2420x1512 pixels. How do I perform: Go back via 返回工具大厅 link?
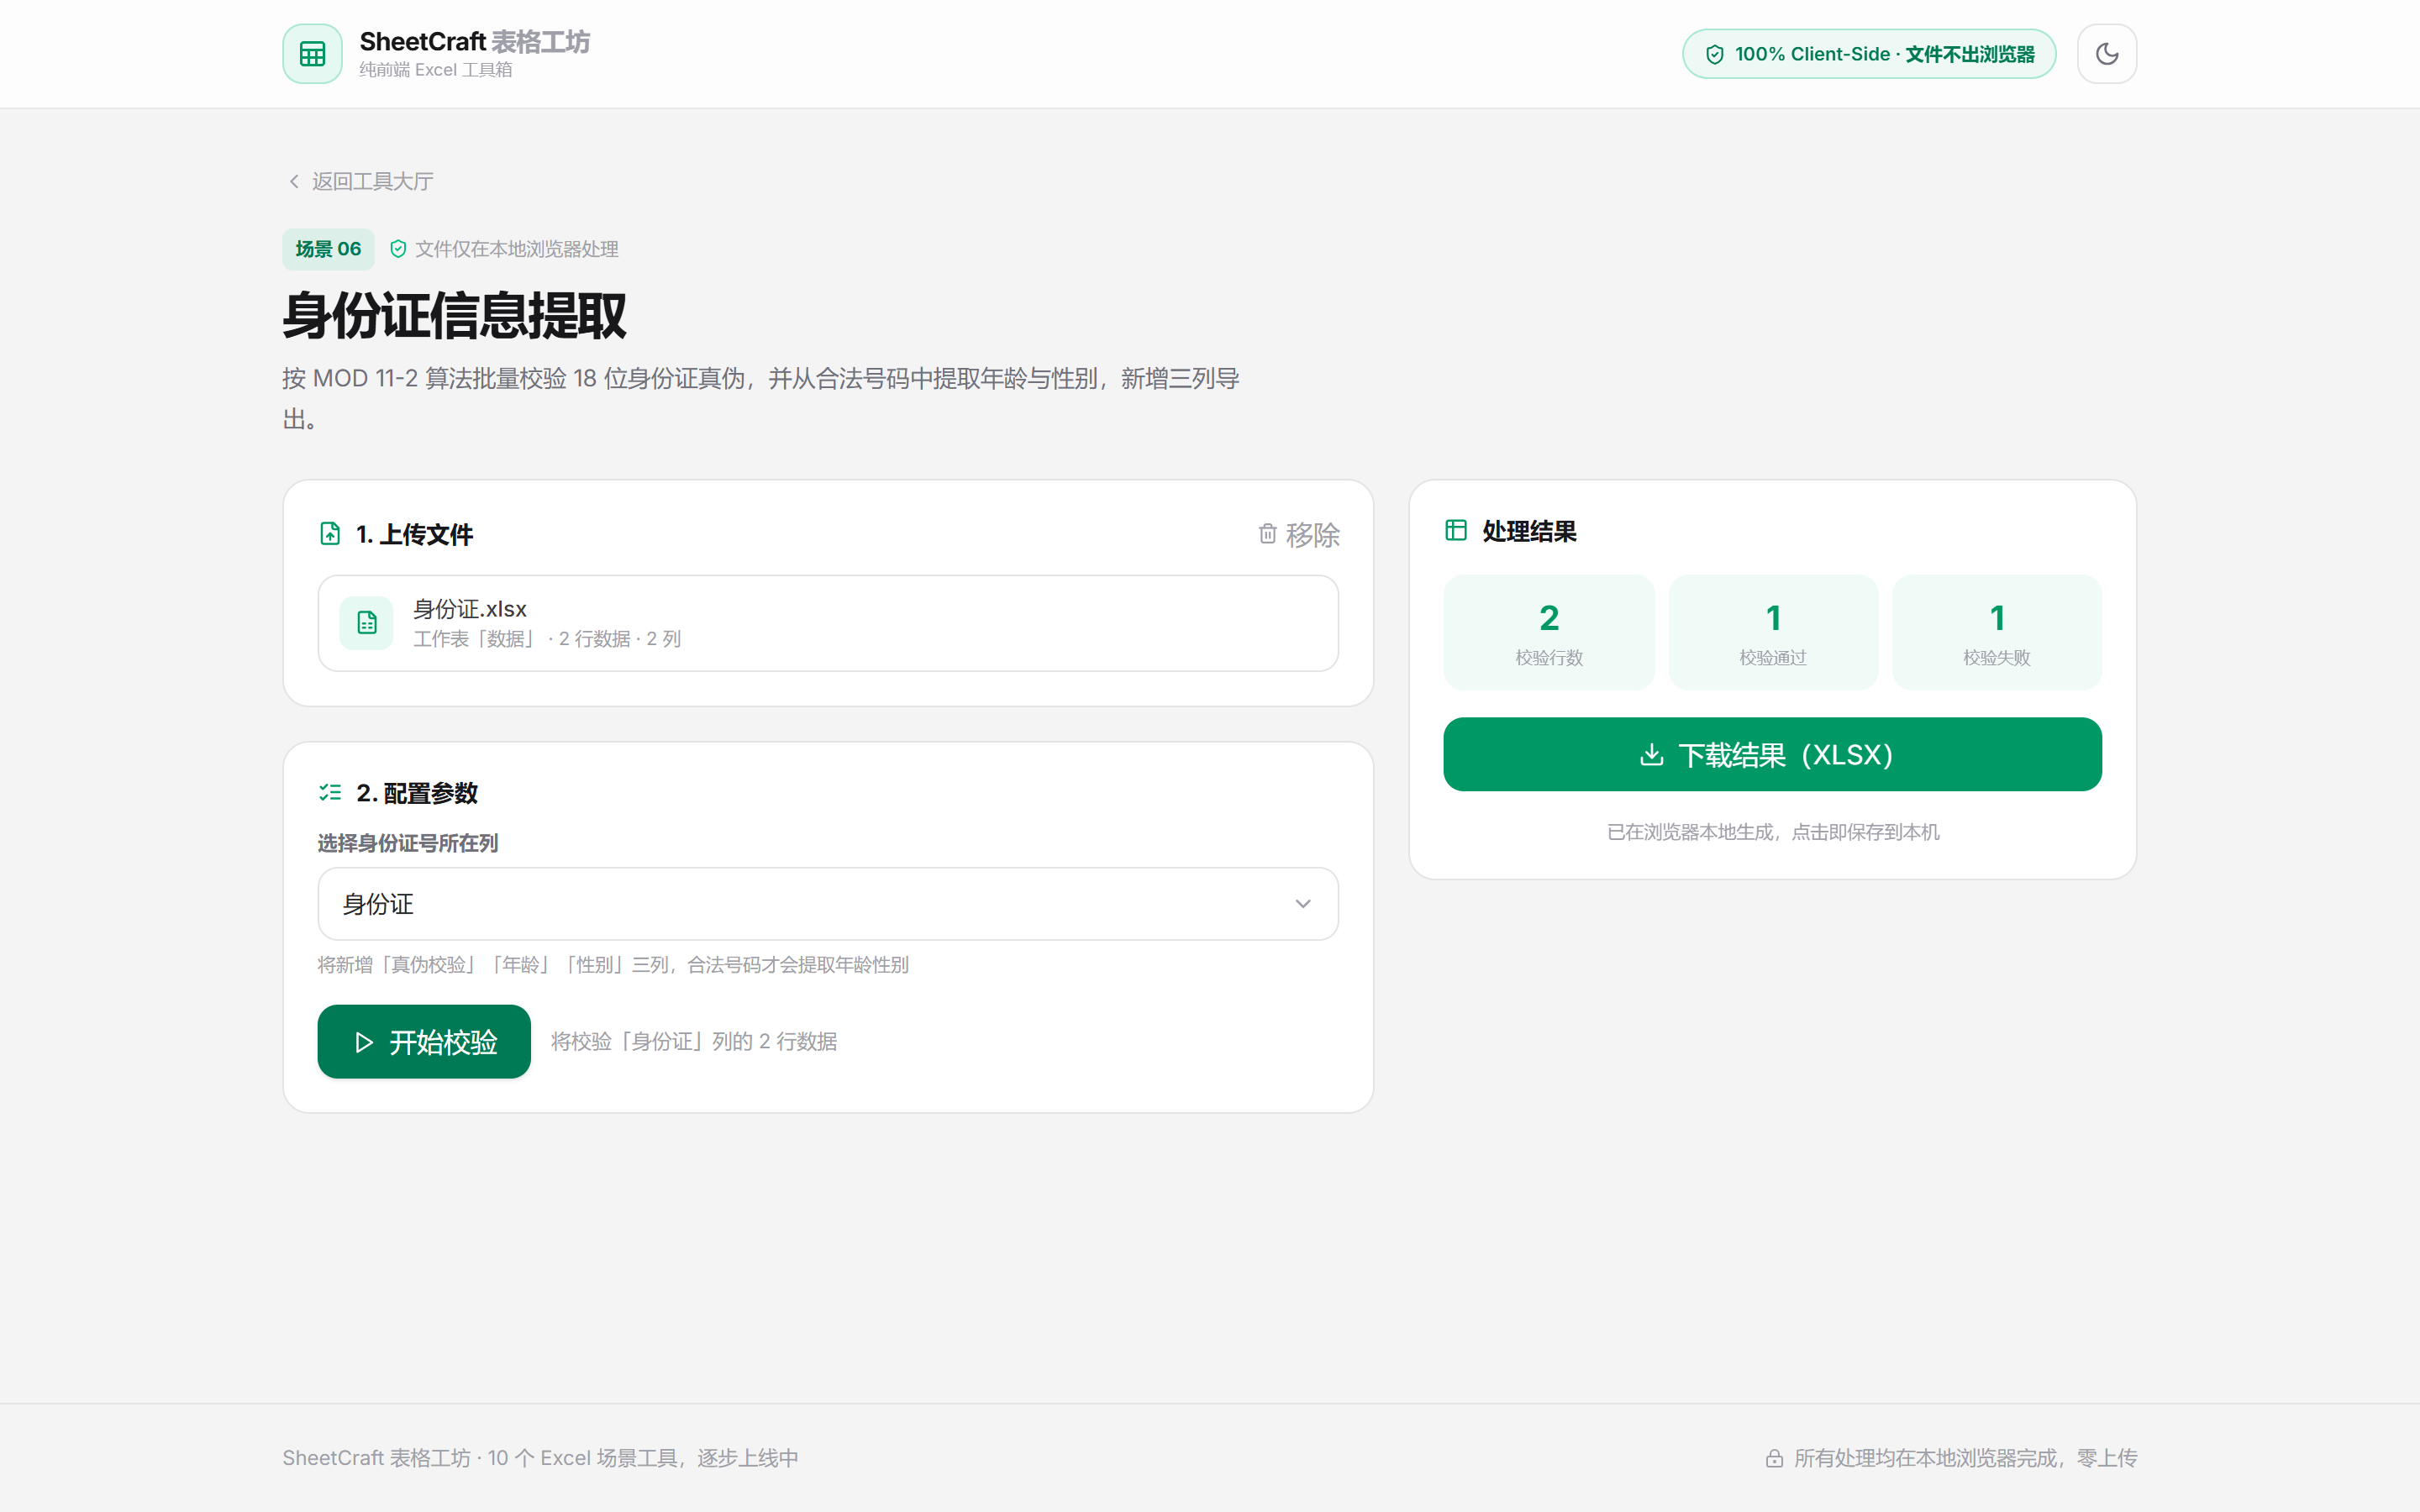point(360,181)
